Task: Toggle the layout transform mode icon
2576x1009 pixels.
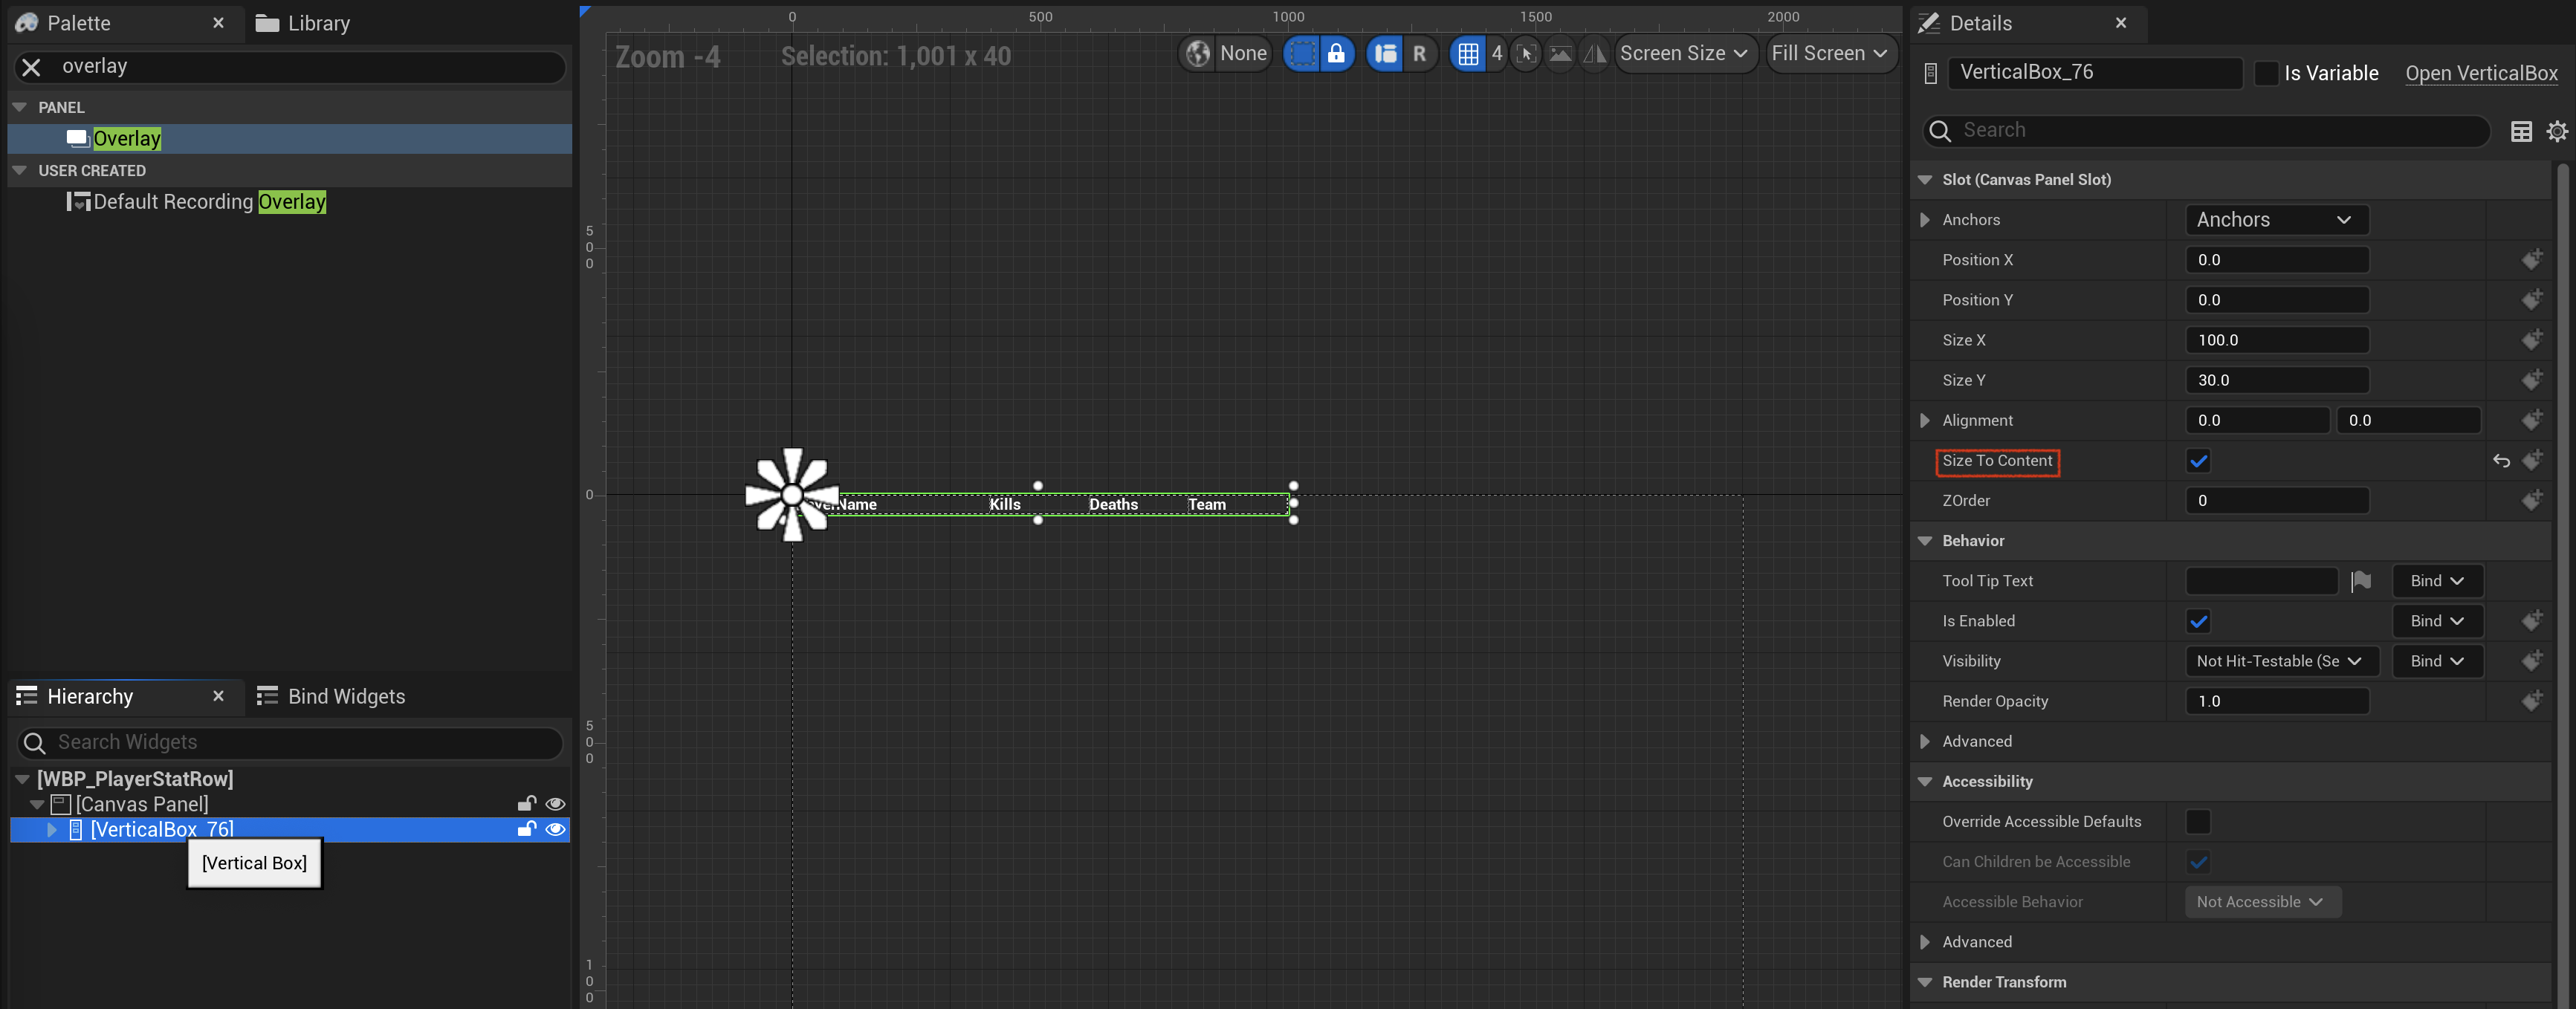Action: 1385,54
